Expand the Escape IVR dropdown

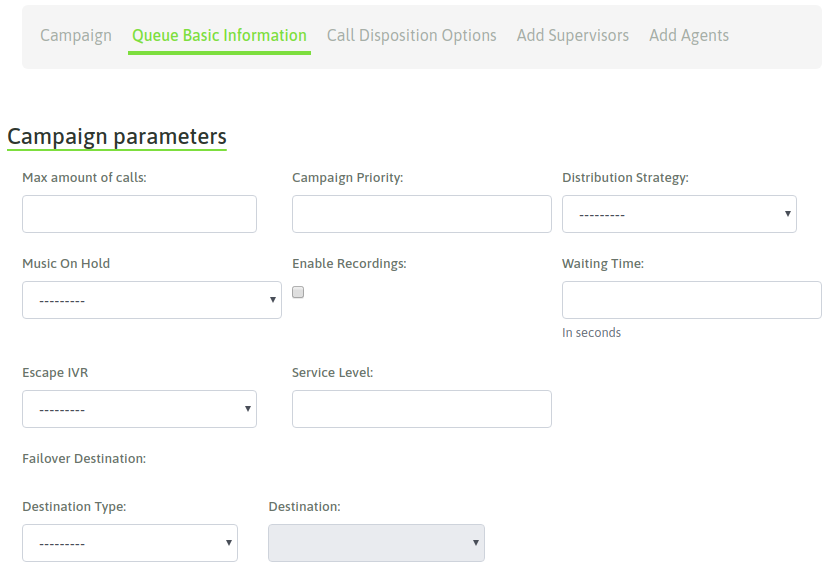pyautogui.click(x=139, y=409)
